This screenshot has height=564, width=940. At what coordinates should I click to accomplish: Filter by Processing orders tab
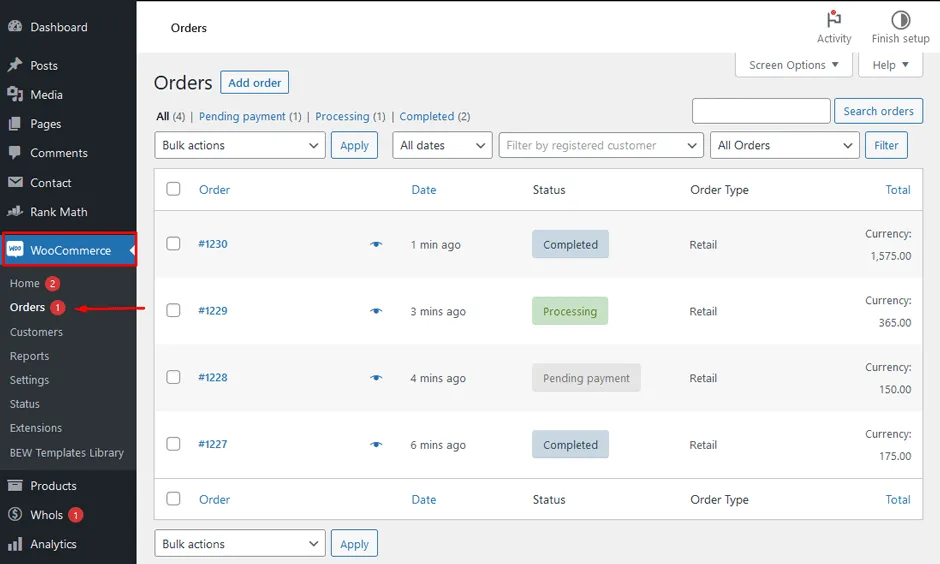point(342,116)
